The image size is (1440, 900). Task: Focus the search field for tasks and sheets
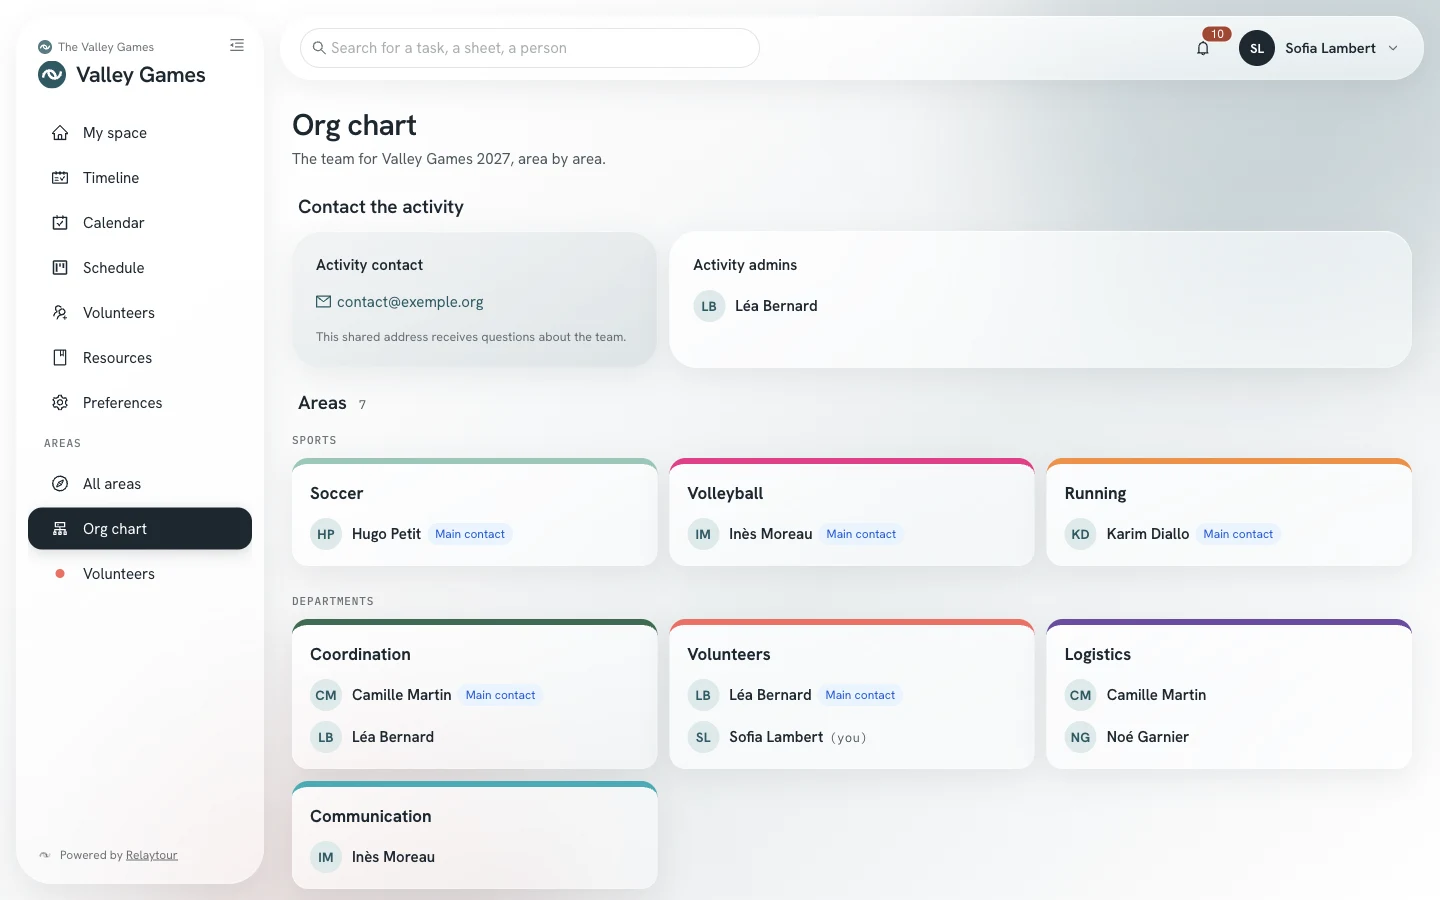530,48
